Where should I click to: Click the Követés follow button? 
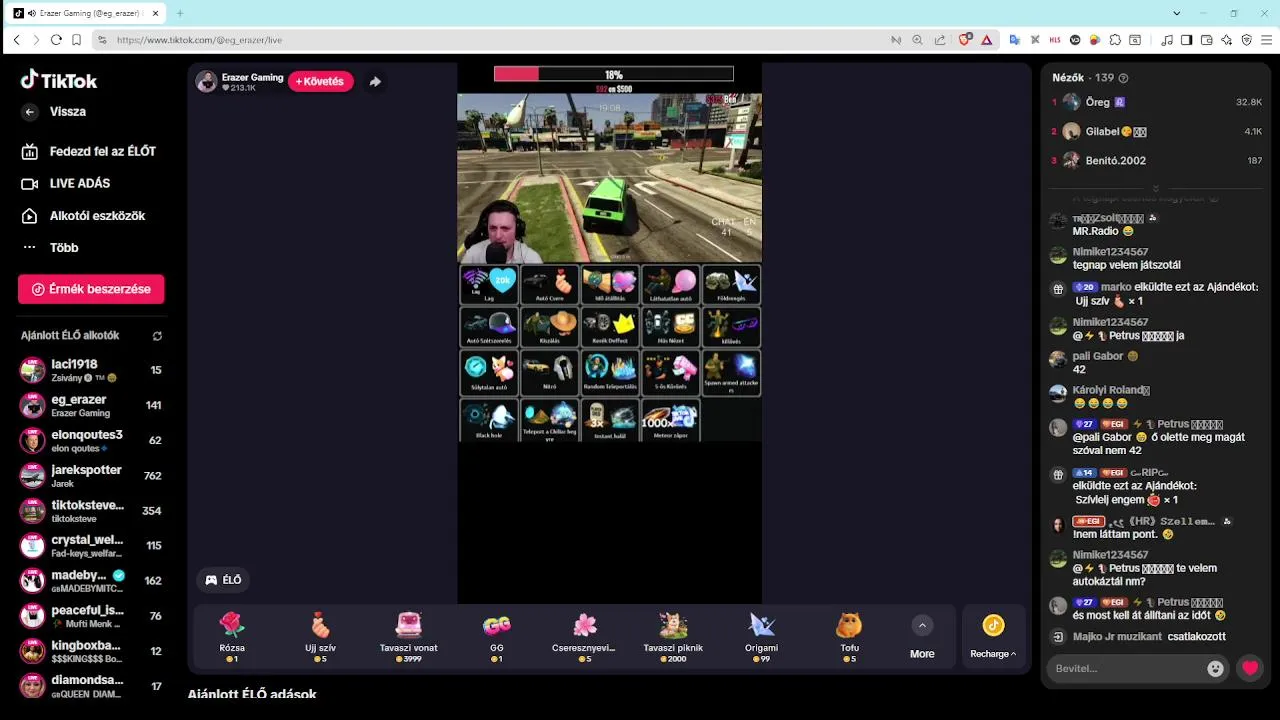click(x=320, y=82)
